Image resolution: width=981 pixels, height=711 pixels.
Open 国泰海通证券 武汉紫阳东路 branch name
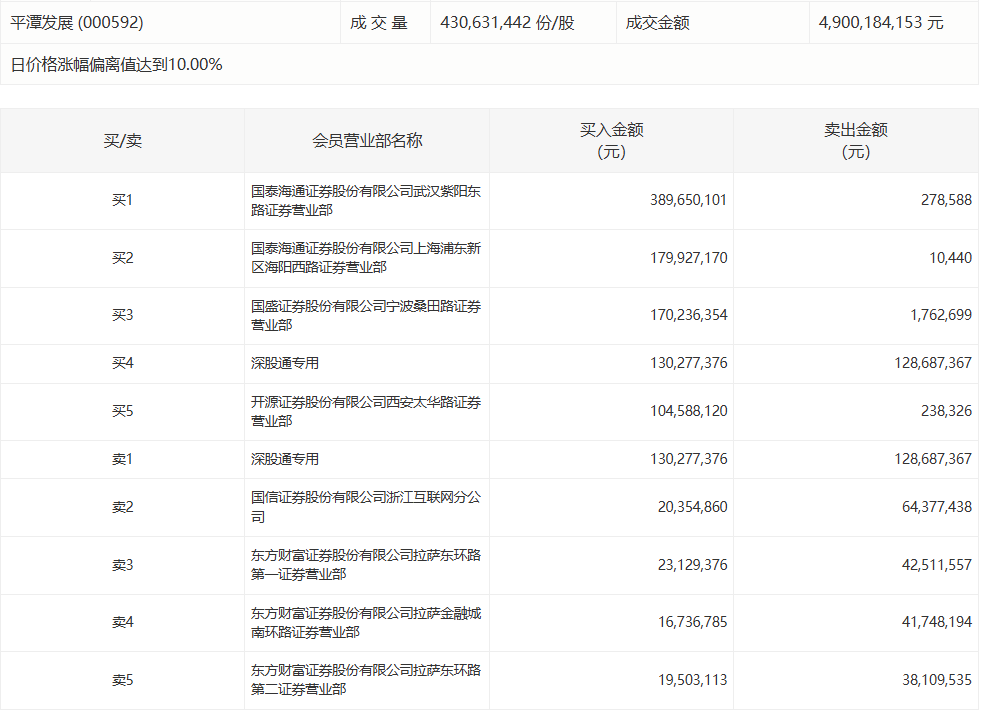365,201
